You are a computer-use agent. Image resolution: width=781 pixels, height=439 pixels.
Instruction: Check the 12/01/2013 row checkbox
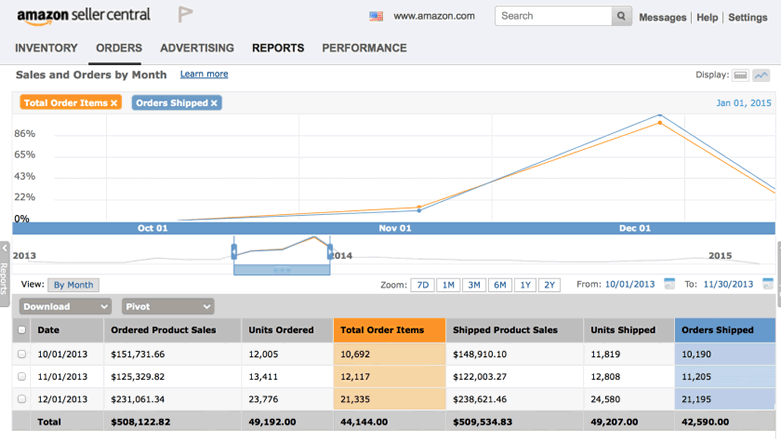pos(22,399)
